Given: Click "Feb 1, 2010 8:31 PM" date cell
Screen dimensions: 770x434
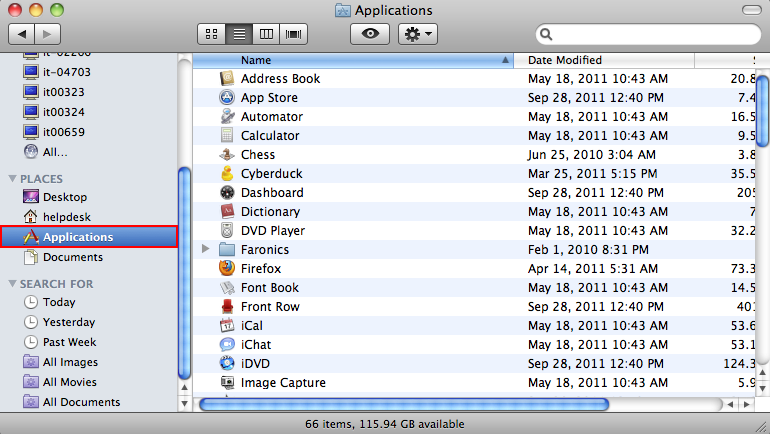Looking at the screenshot, I should [588, 249].
